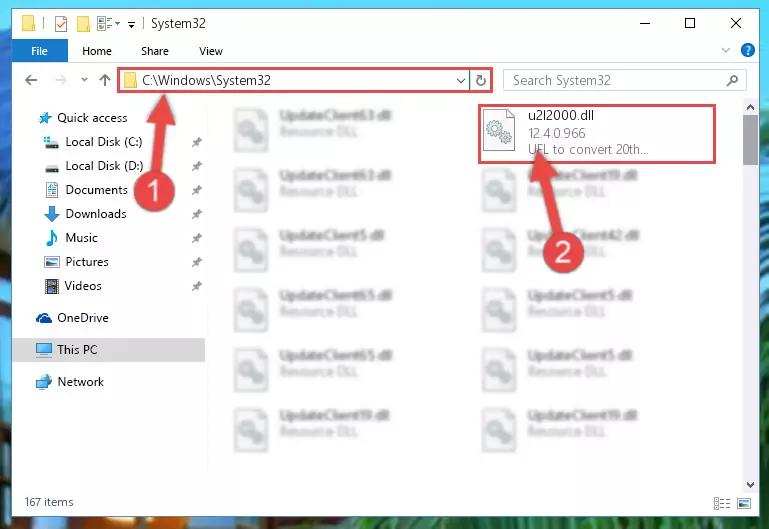Open the Help question mark icon

click(747, 50)
